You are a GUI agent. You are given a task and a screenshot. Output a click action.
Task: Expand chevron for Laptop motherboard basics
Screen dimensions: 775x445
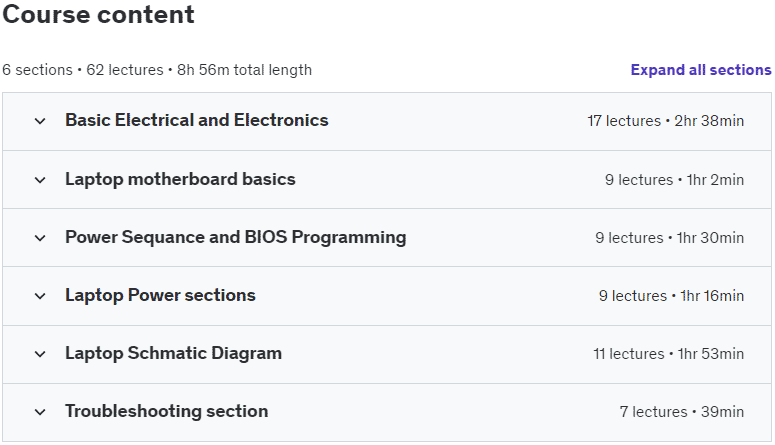[40, 180]
